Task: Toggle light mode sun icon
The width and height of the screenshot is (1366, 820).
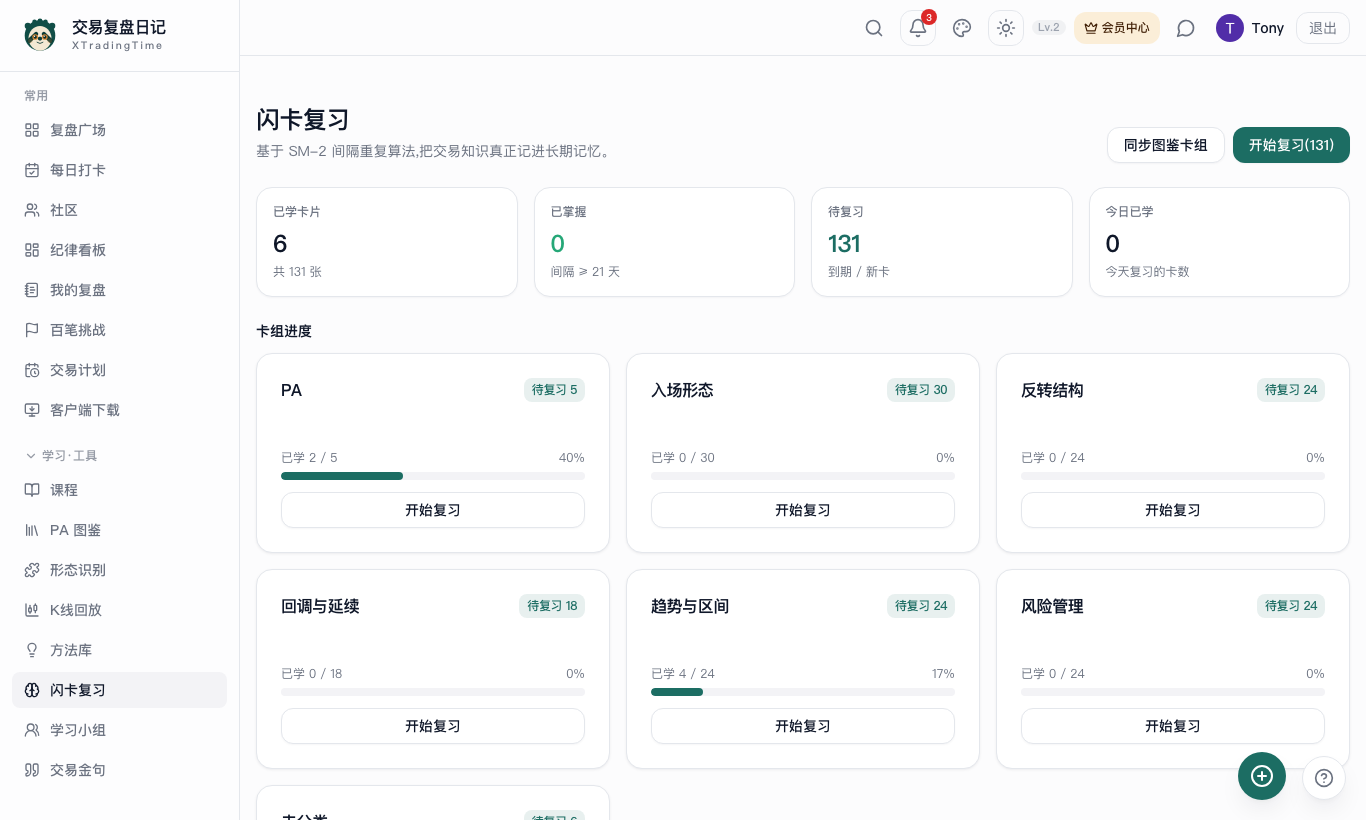Action: click(x=1006, y=28)
